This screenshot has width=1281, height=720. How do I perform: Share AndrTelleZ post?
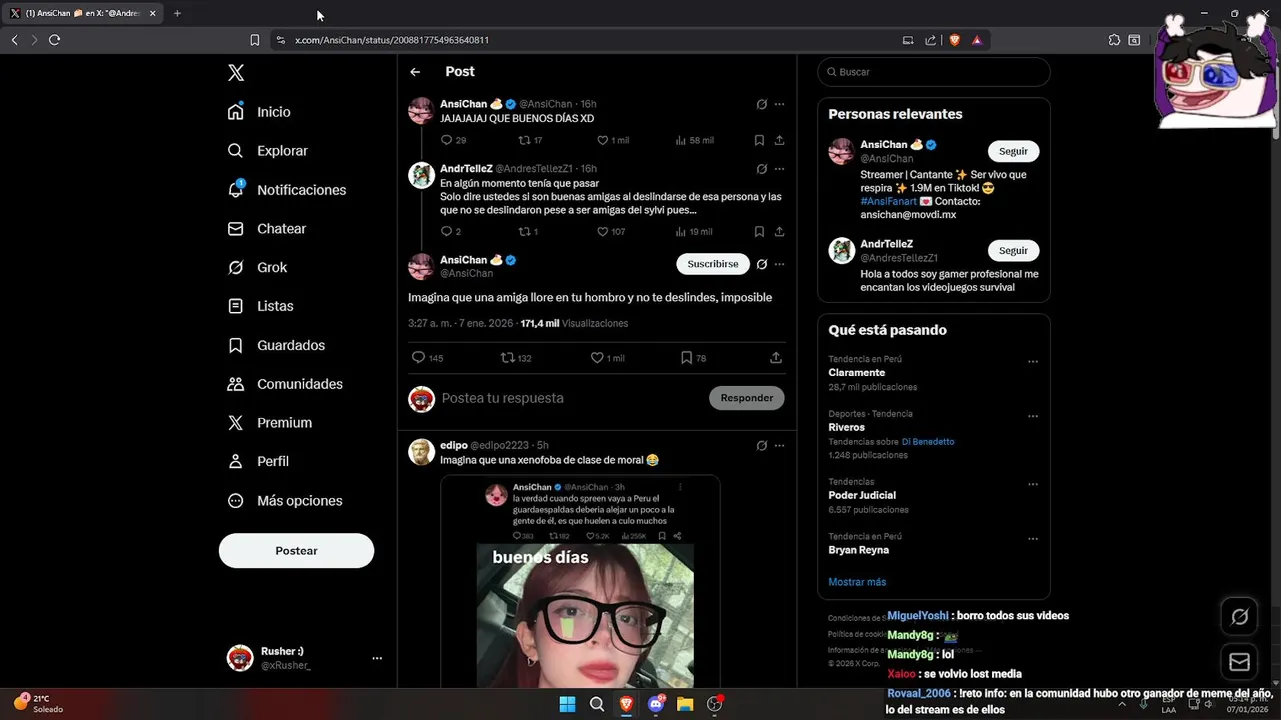779,231
